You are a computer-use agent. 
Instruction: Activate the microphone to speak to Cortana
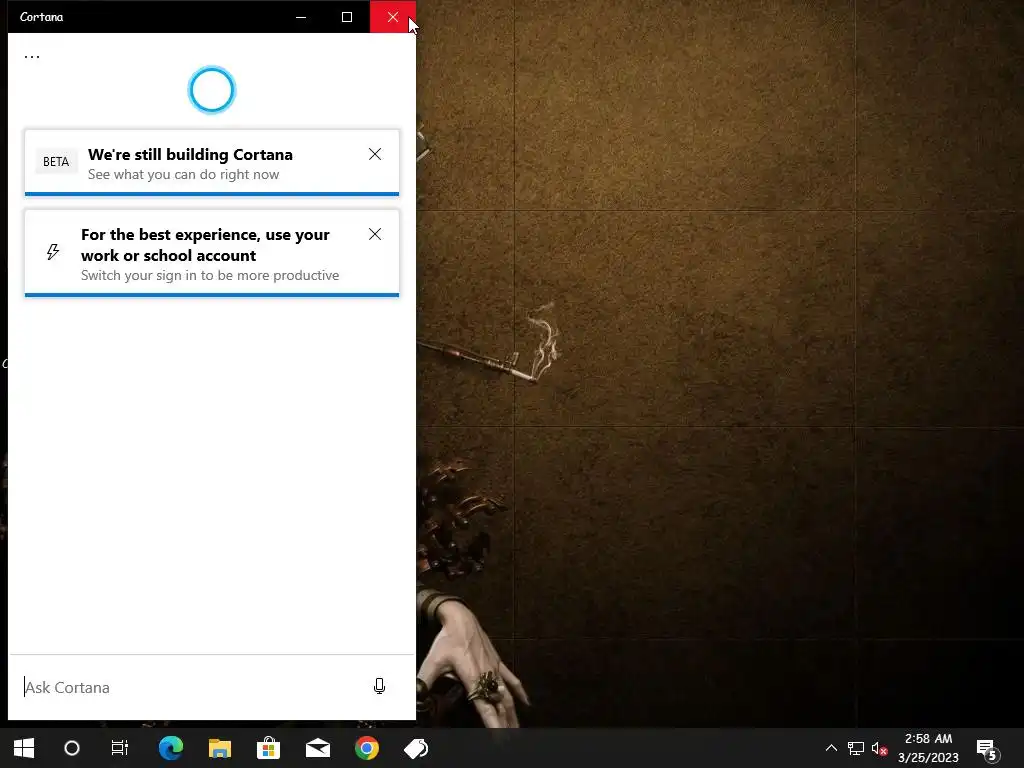click(379, 686)
